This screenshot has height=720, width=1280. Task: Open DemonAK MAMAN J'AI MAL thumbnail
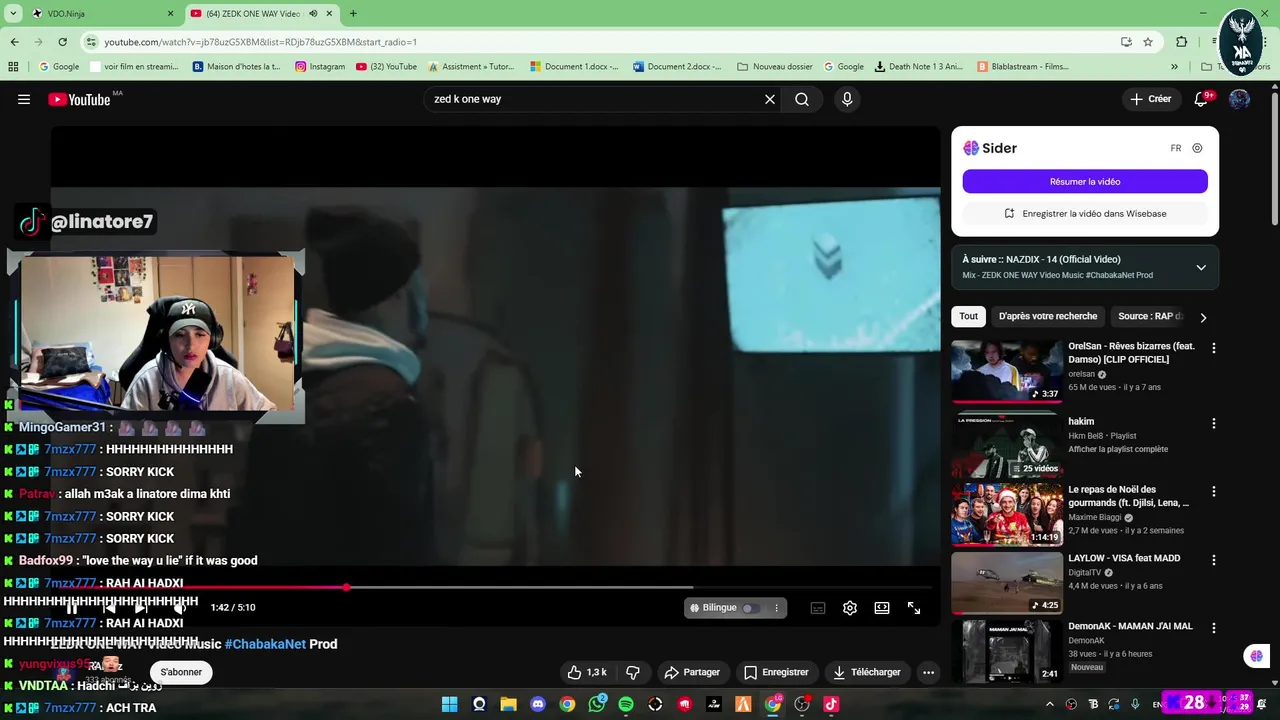point(1007,651)
